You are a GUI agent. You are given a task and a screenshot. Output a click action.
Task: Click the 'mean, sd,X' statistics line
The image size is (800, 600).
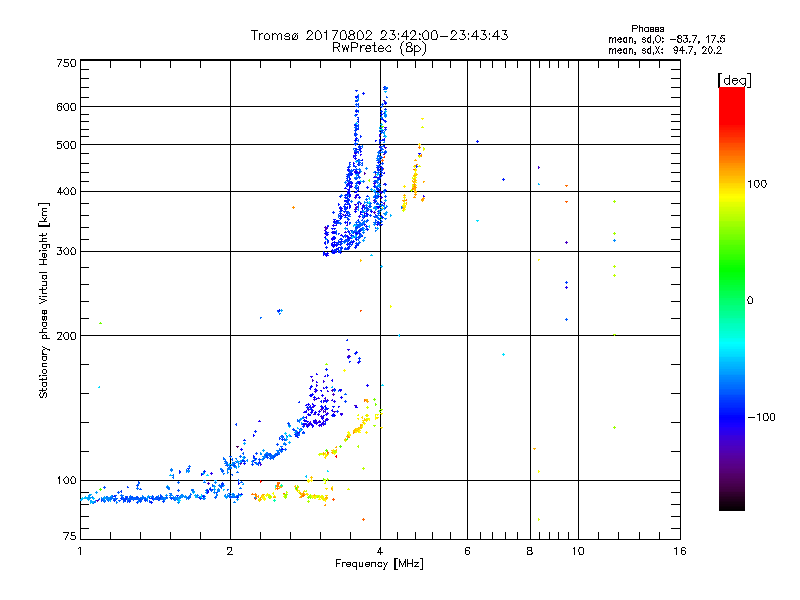pos(665,50)
